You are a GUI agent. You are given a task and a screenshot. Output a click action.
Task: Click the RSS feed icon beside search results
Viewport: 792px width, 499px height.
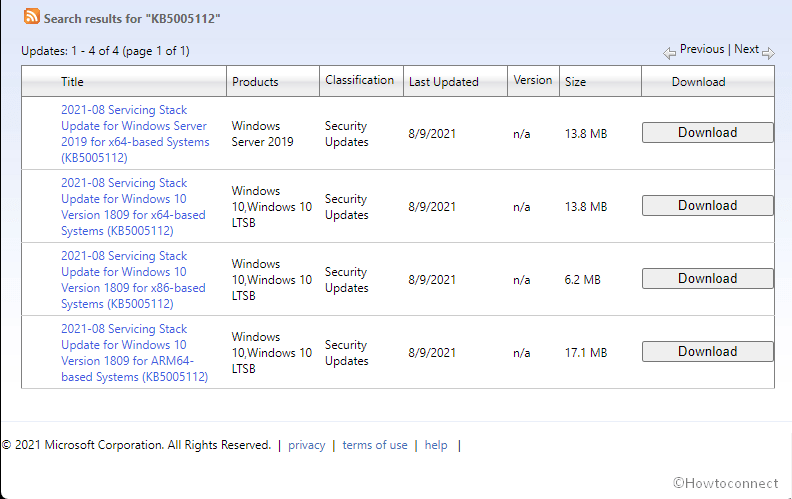[31, 16]
